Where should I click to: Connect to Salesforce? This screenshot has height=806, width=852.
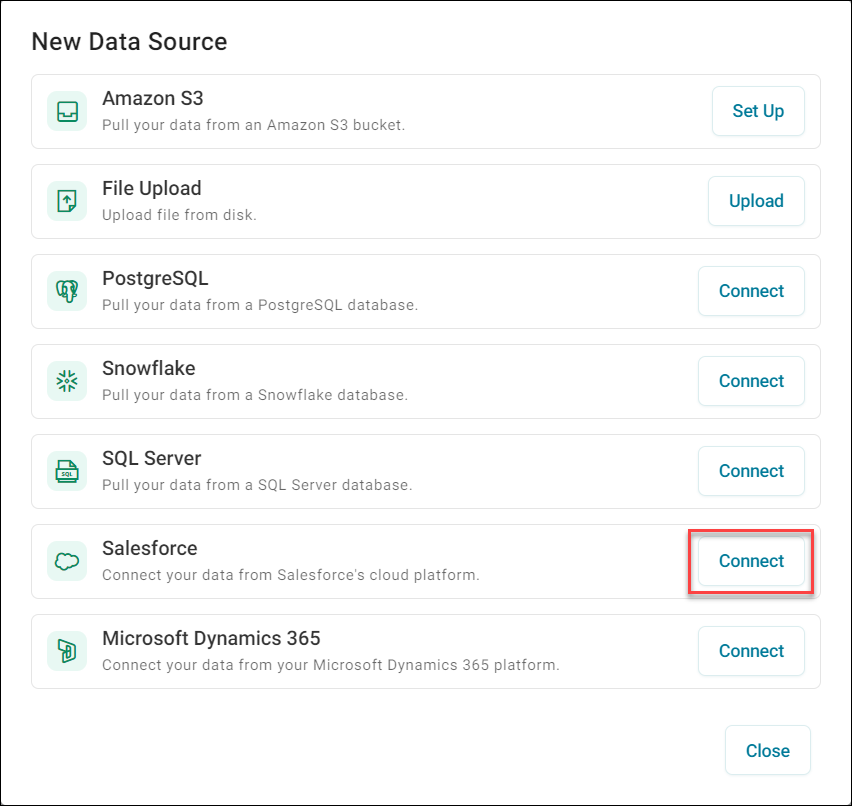751,561
